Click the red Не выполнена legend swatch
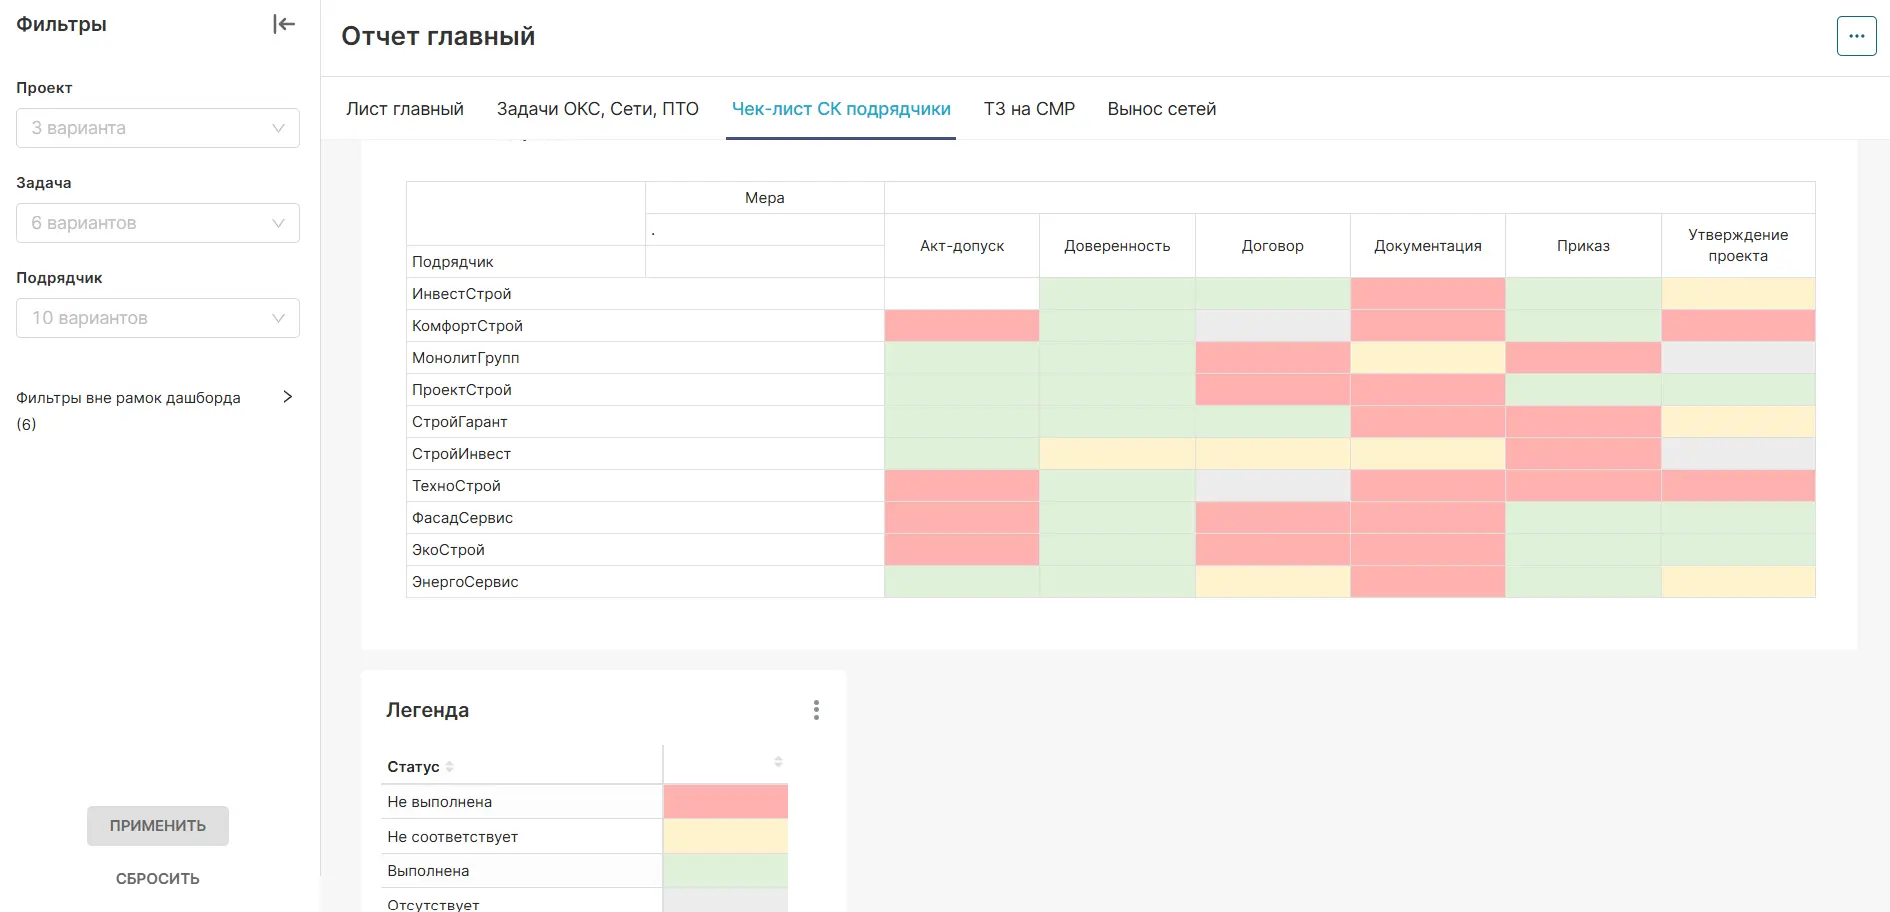Image resolution: width=1890 pixels, height=912 pixels. coord(725,802)
